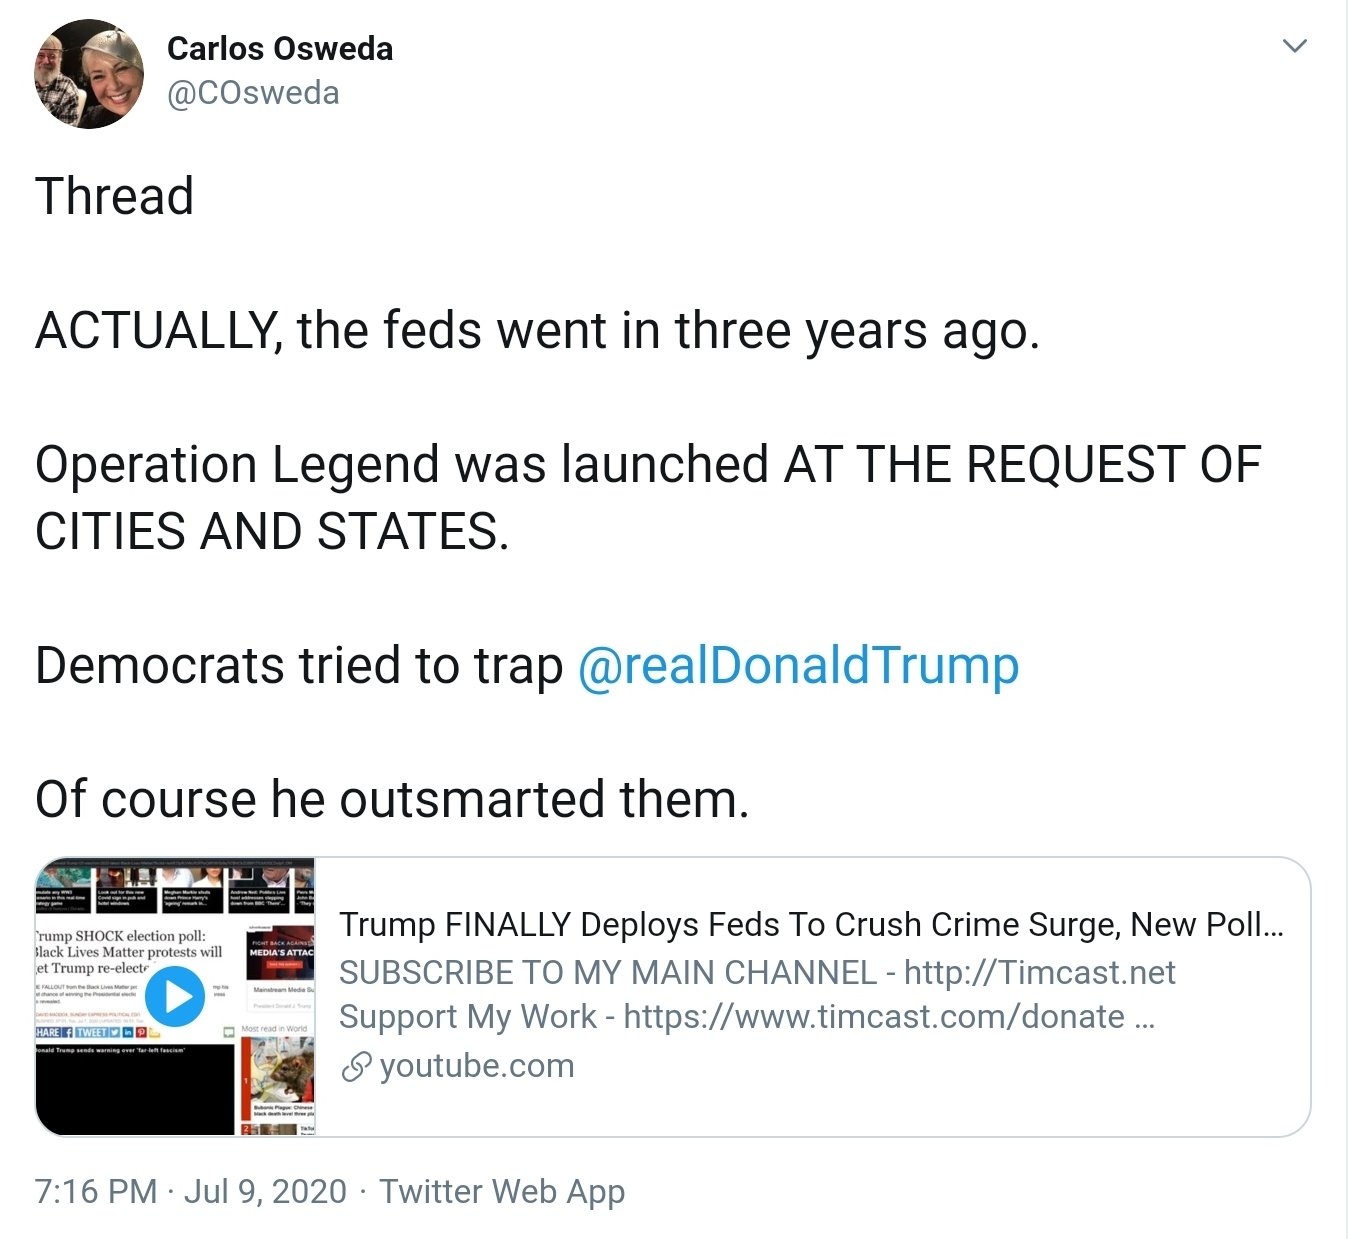Open the @realDonaldTrump mention
Image resolution: width=1351 pixels, height=1239 pixels.
pos(798,666)
